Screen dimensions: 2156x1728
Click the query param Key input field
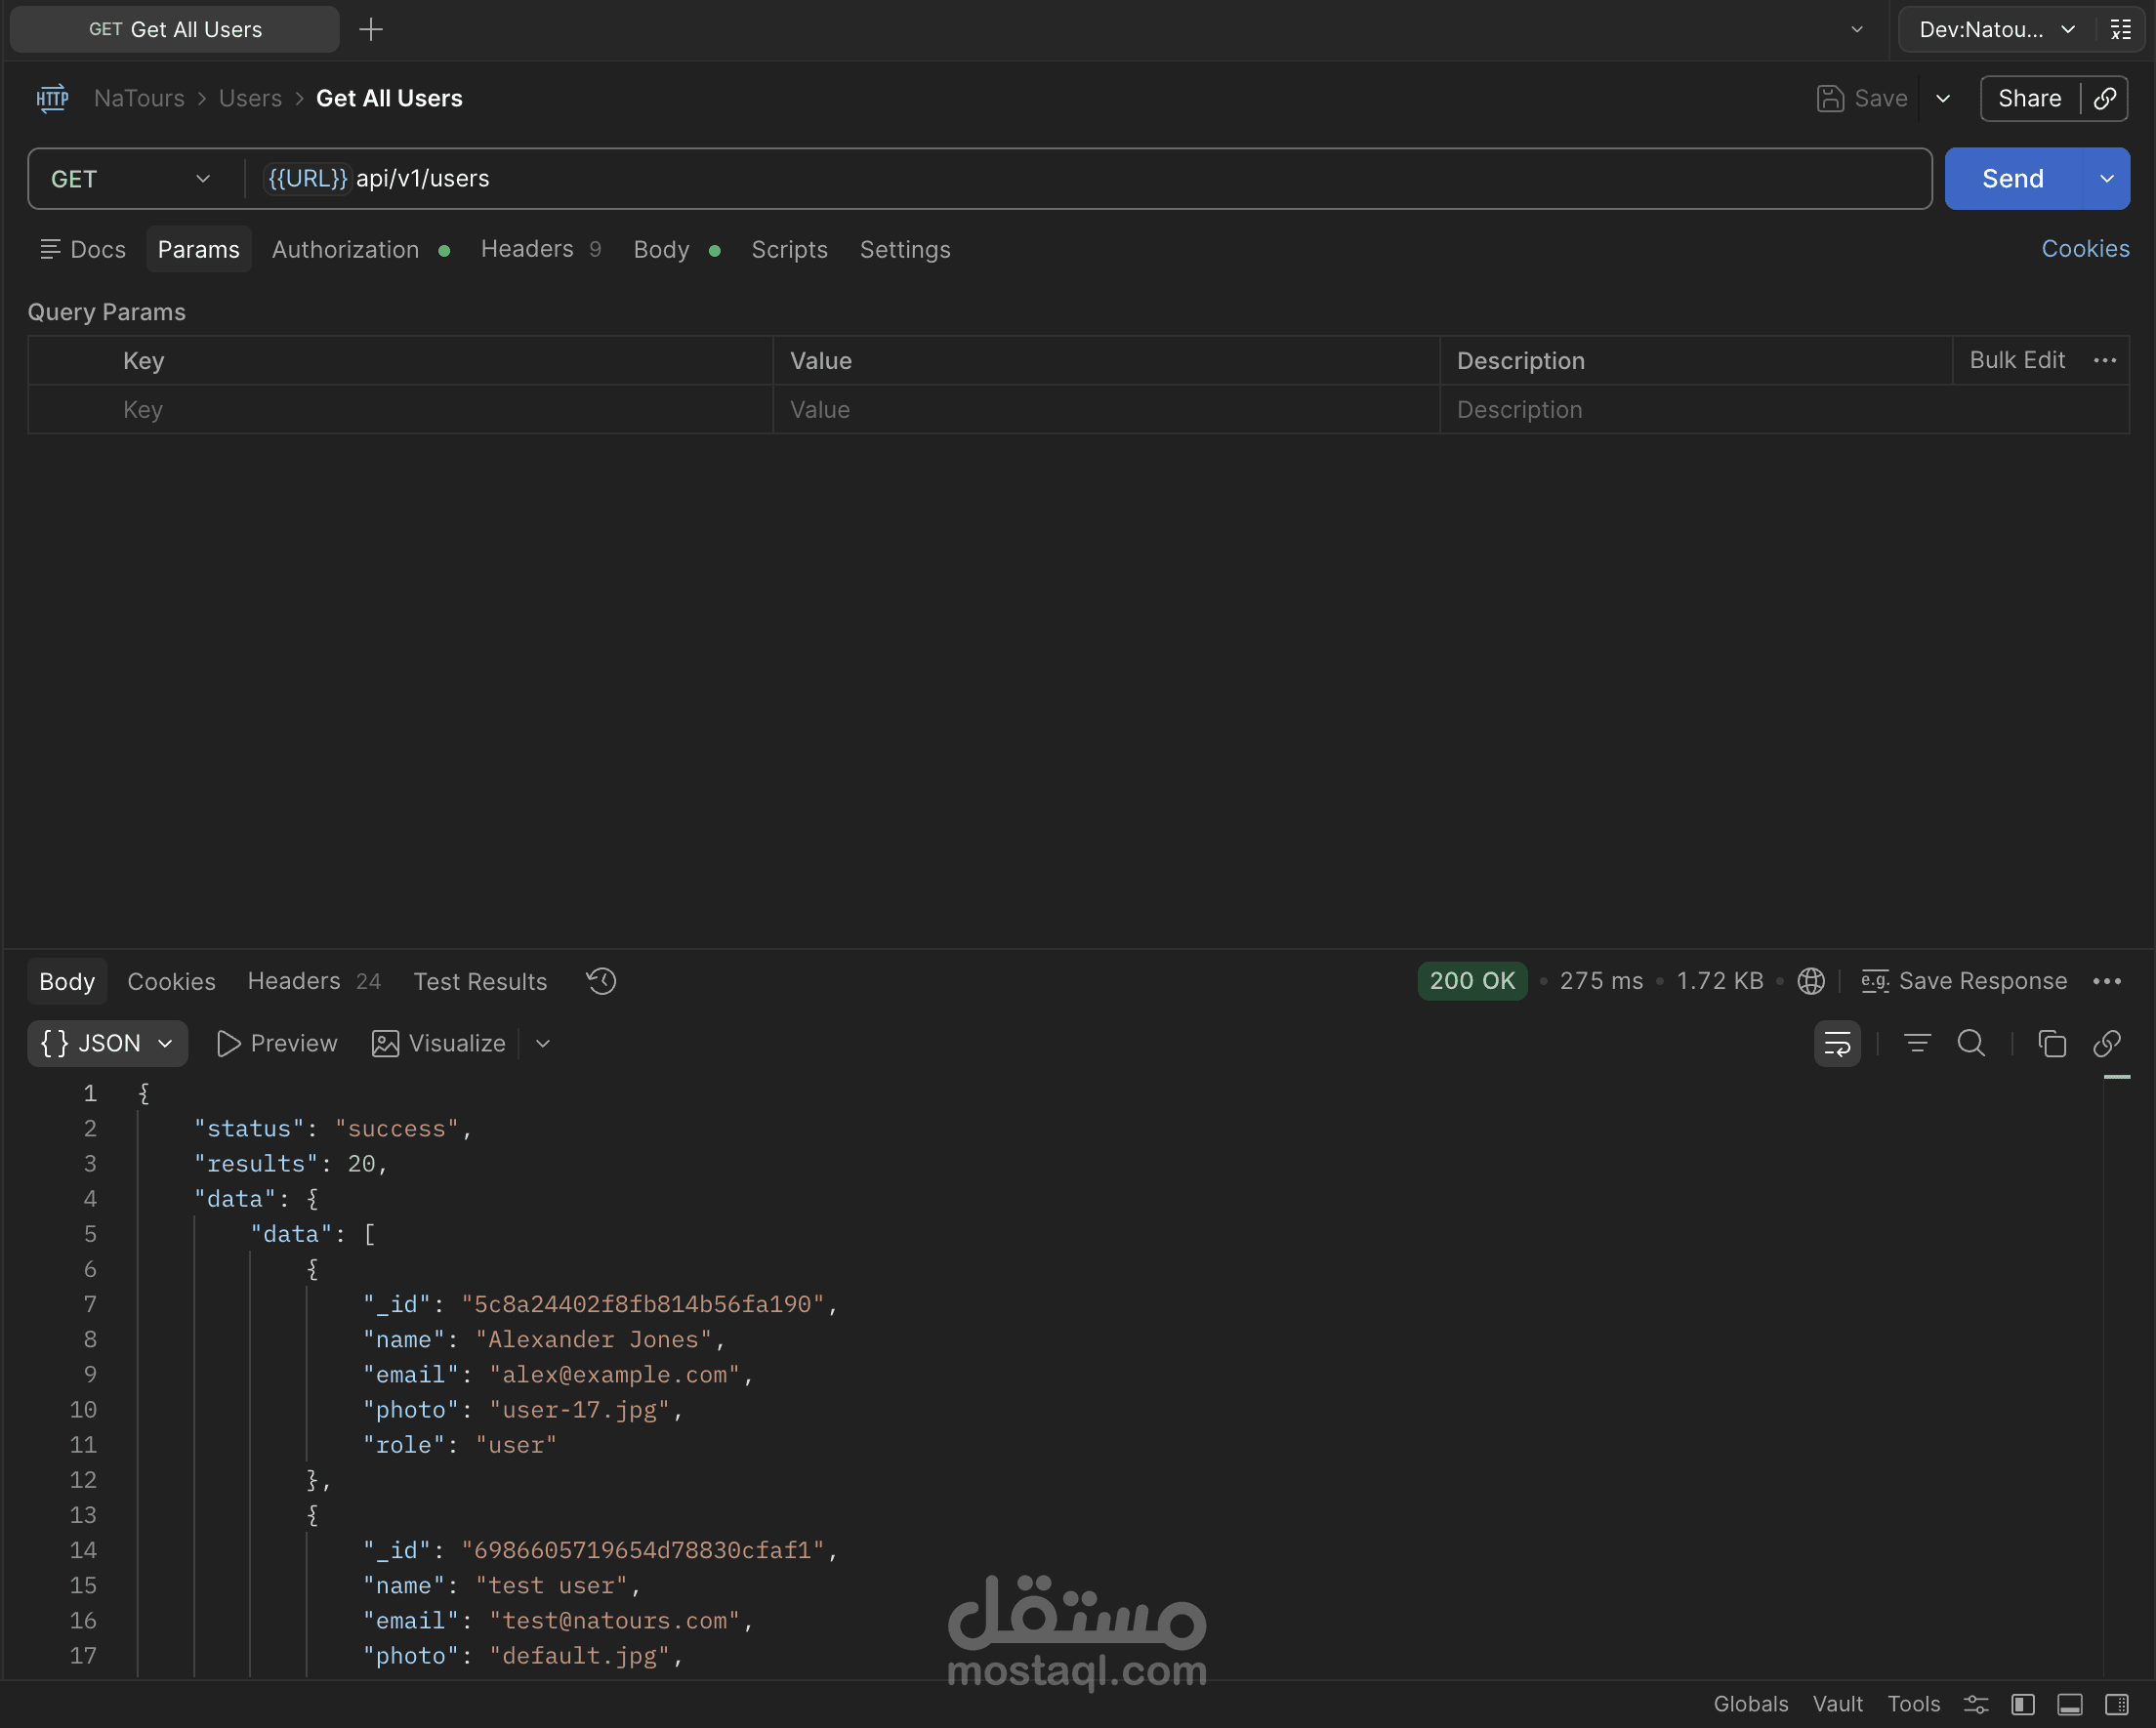440,410
